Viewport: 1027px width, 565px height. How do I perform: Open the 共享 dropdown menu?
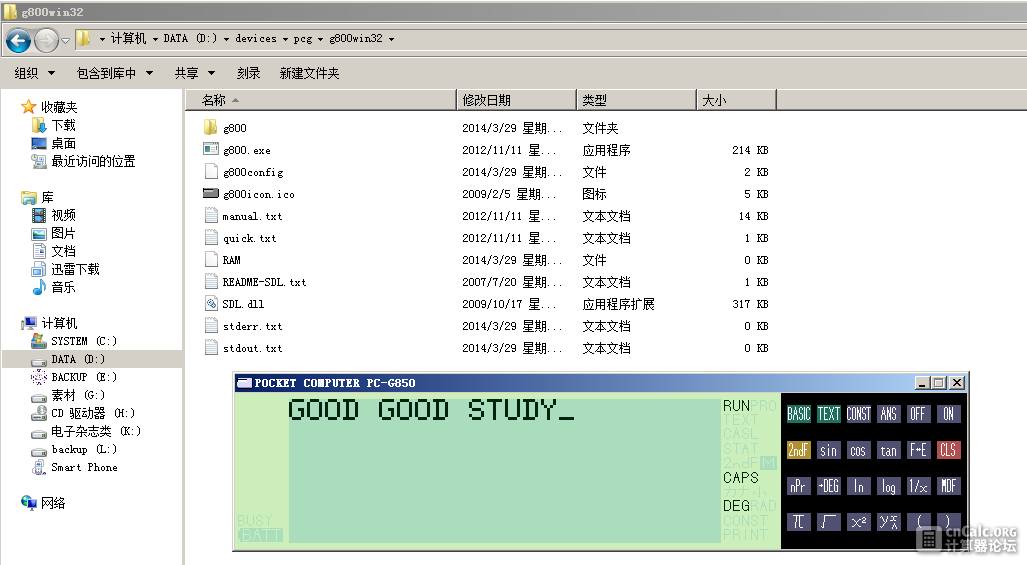tap(195, 73)
